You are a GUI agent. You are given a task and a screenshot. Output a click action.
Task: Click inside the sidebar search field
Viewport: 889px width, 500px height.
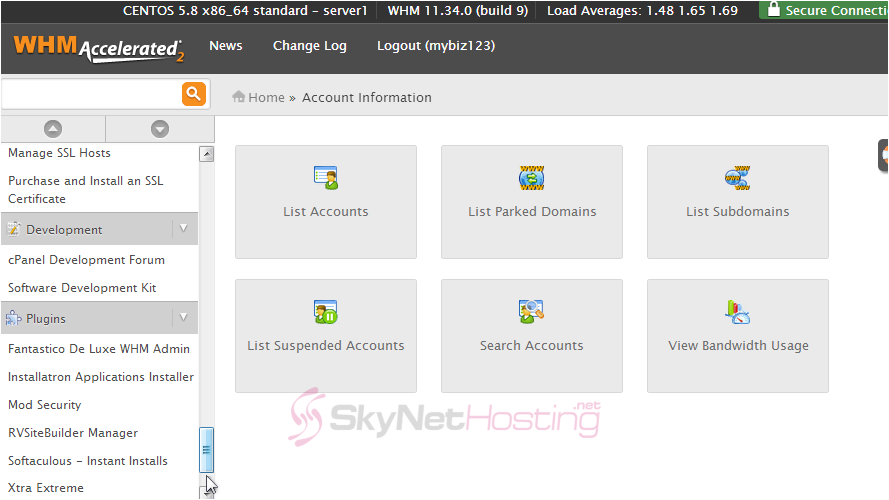(91, 94)
